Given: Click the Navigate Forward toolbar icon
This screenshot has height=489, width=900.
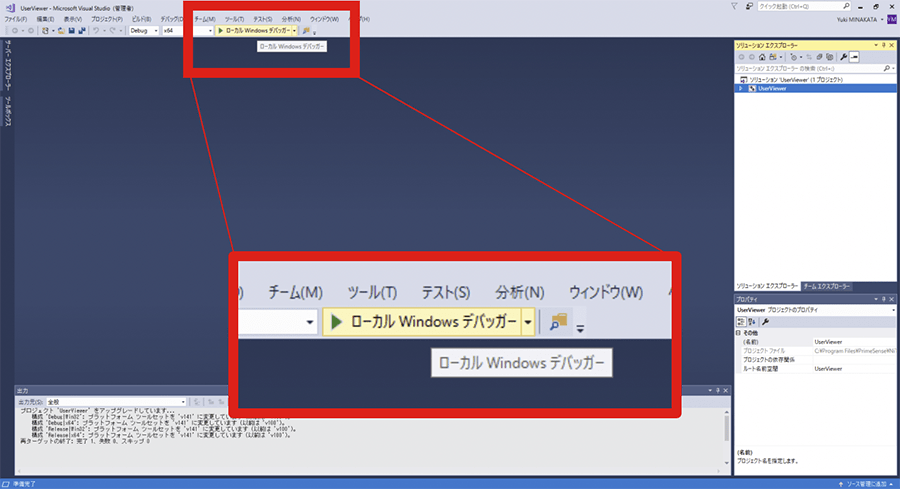Looking at the screenshot, I should tap(30, 30).
